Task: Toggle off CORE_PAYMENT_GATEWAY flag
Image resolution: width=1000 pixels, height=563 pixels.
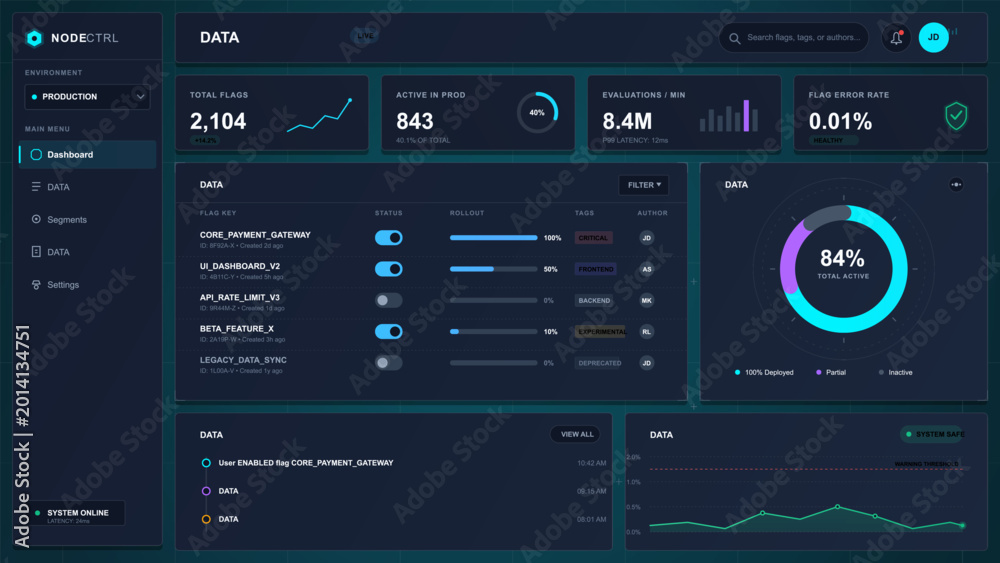Action: [388, 238]
